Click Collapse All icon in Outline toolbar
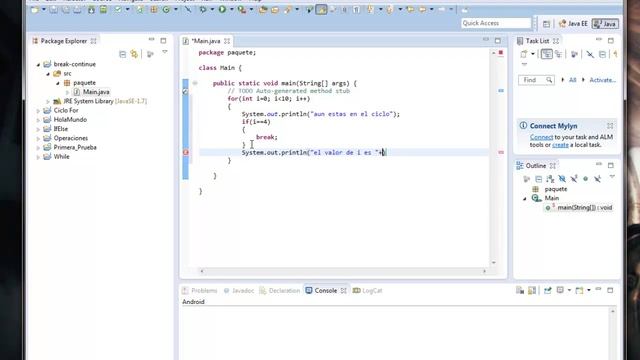This screenshot has width=640, height=360. click(x=539, y=179)
